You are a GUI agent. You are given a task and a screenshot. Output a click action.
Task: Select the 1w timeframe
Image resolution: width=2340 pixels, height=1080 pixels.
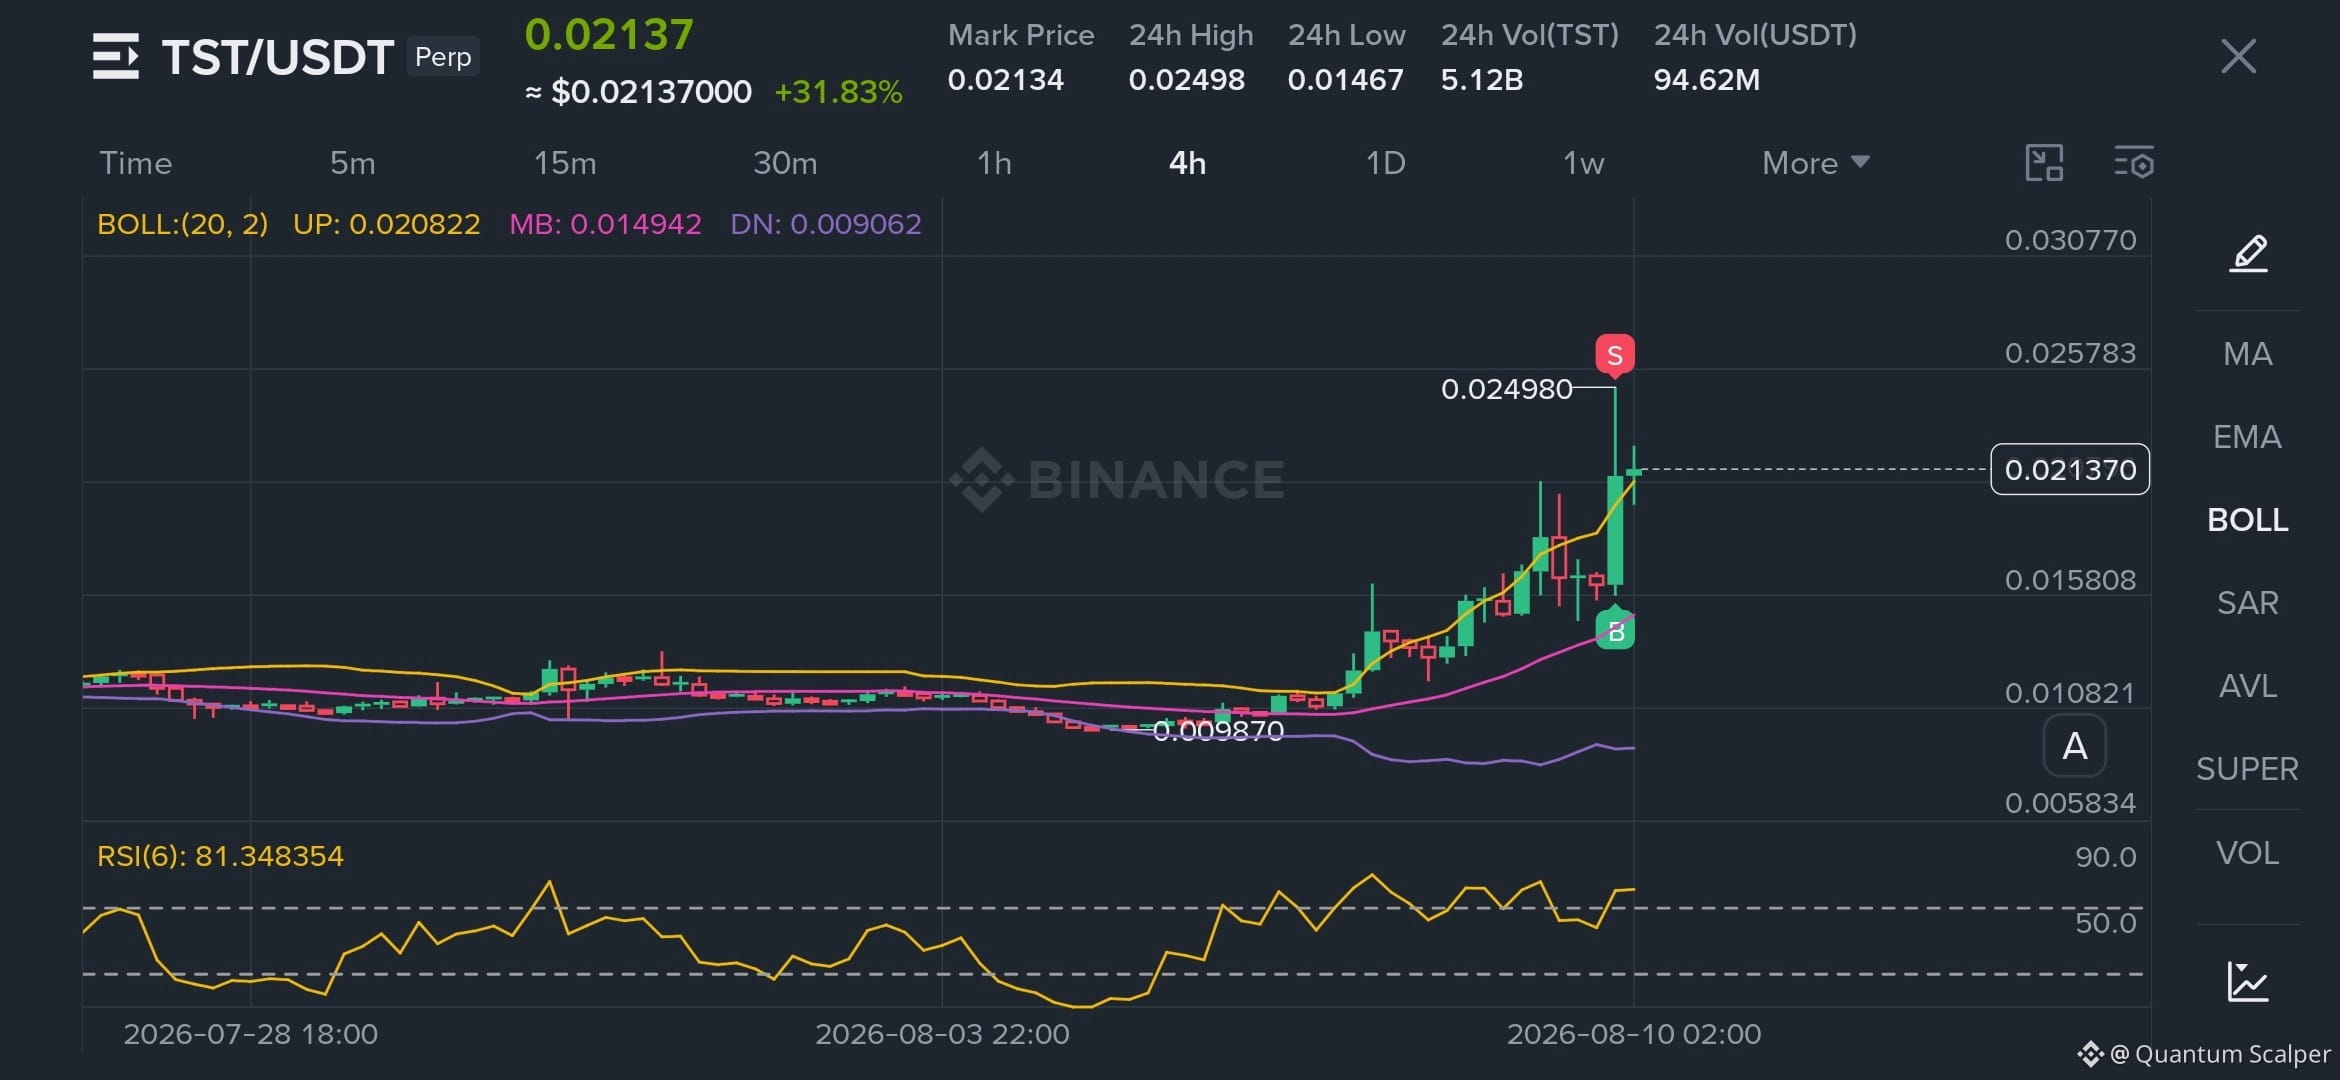pos(1584,163)
